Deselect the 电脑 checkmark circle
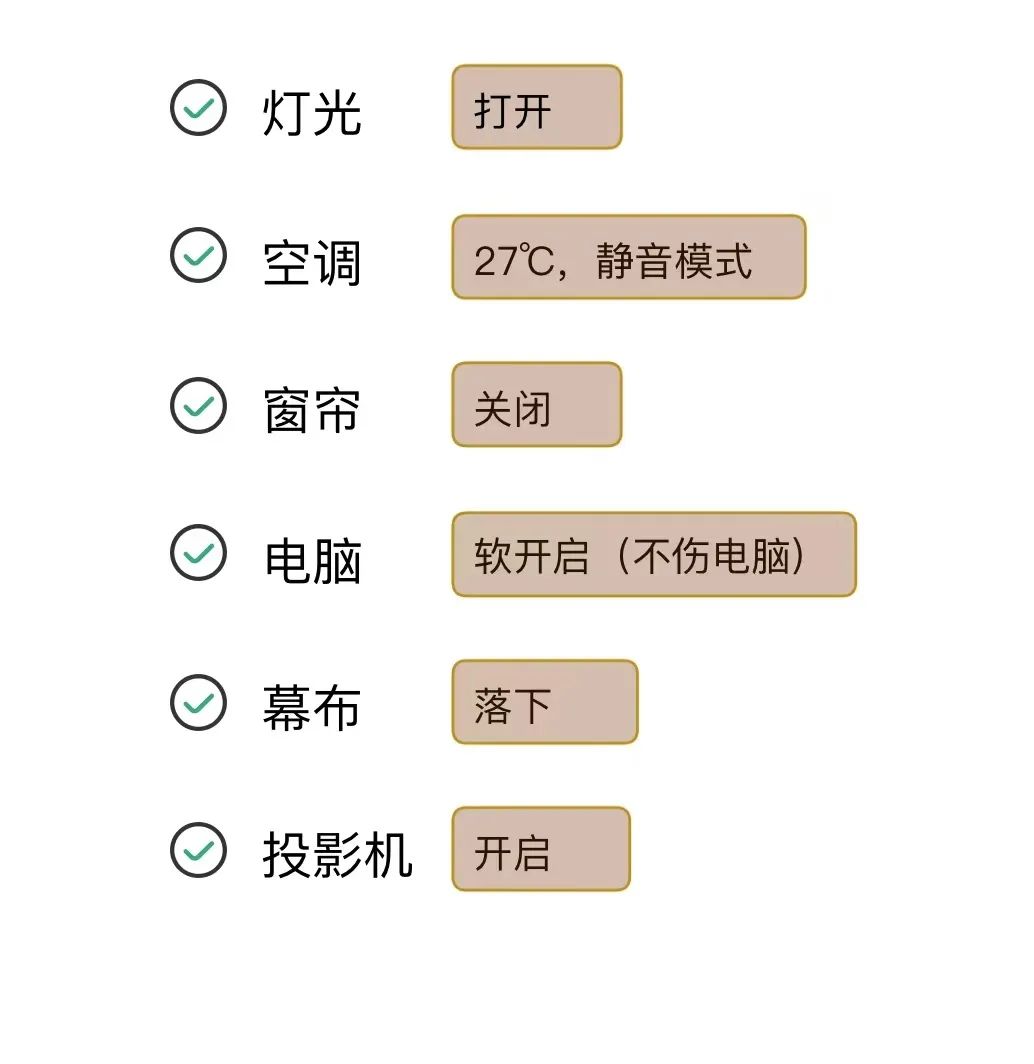The image size is (1034, 1064). [x=198, y=552]
